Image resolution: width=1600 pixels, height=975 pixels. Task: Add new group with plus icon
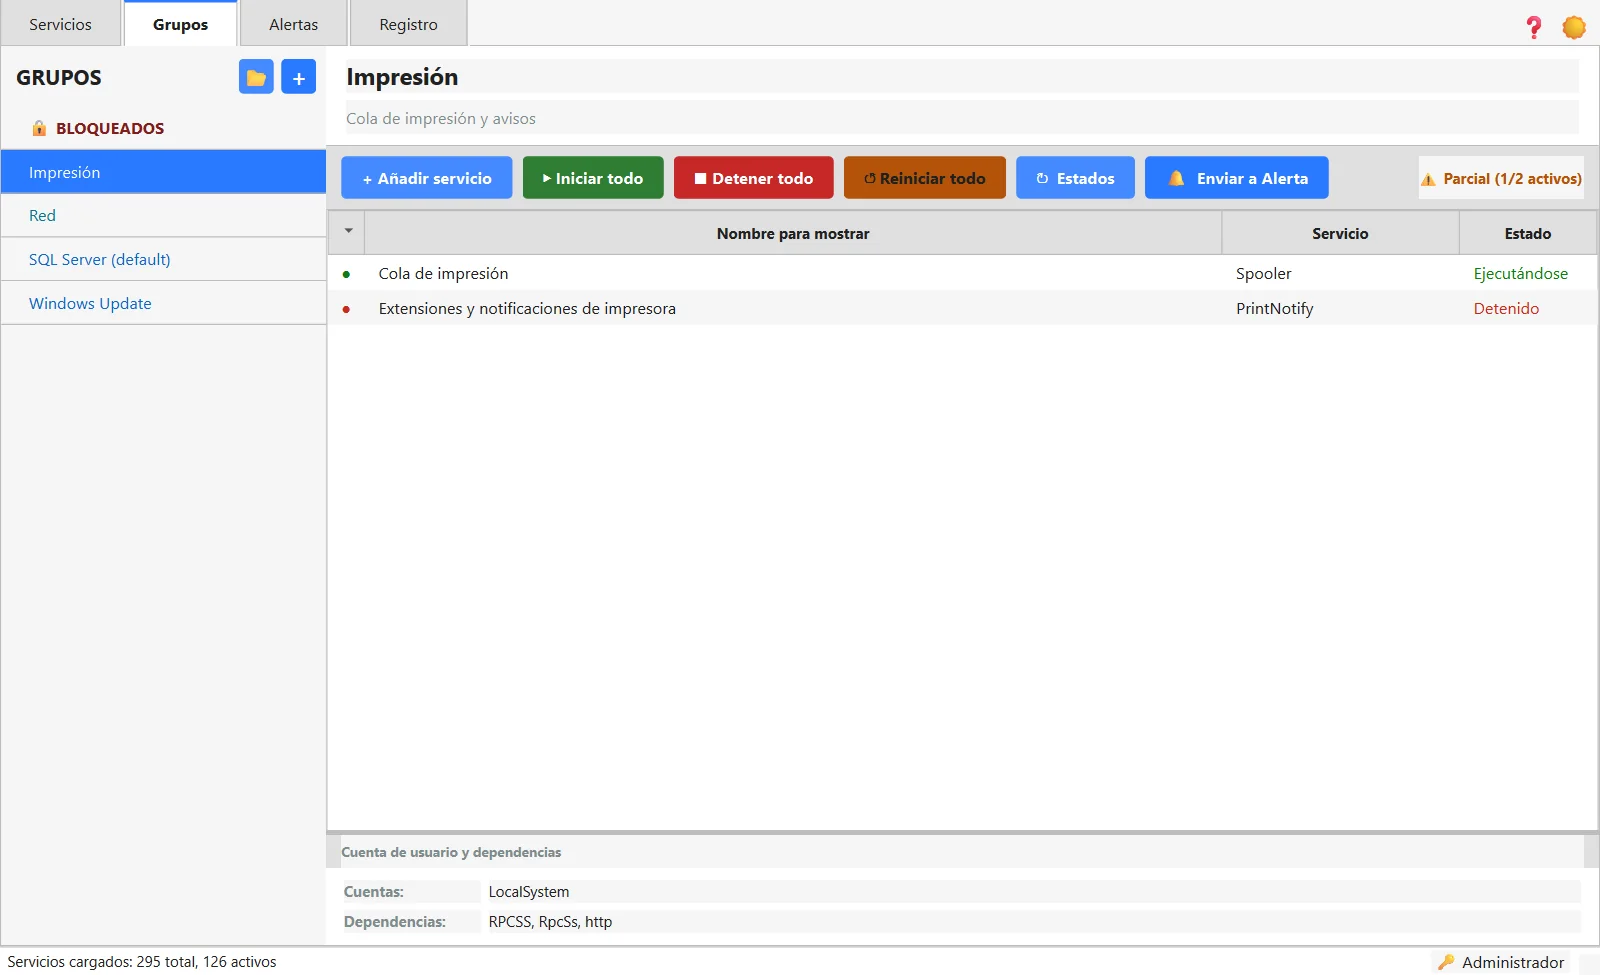pyautogui.click(x=298, y=77)
